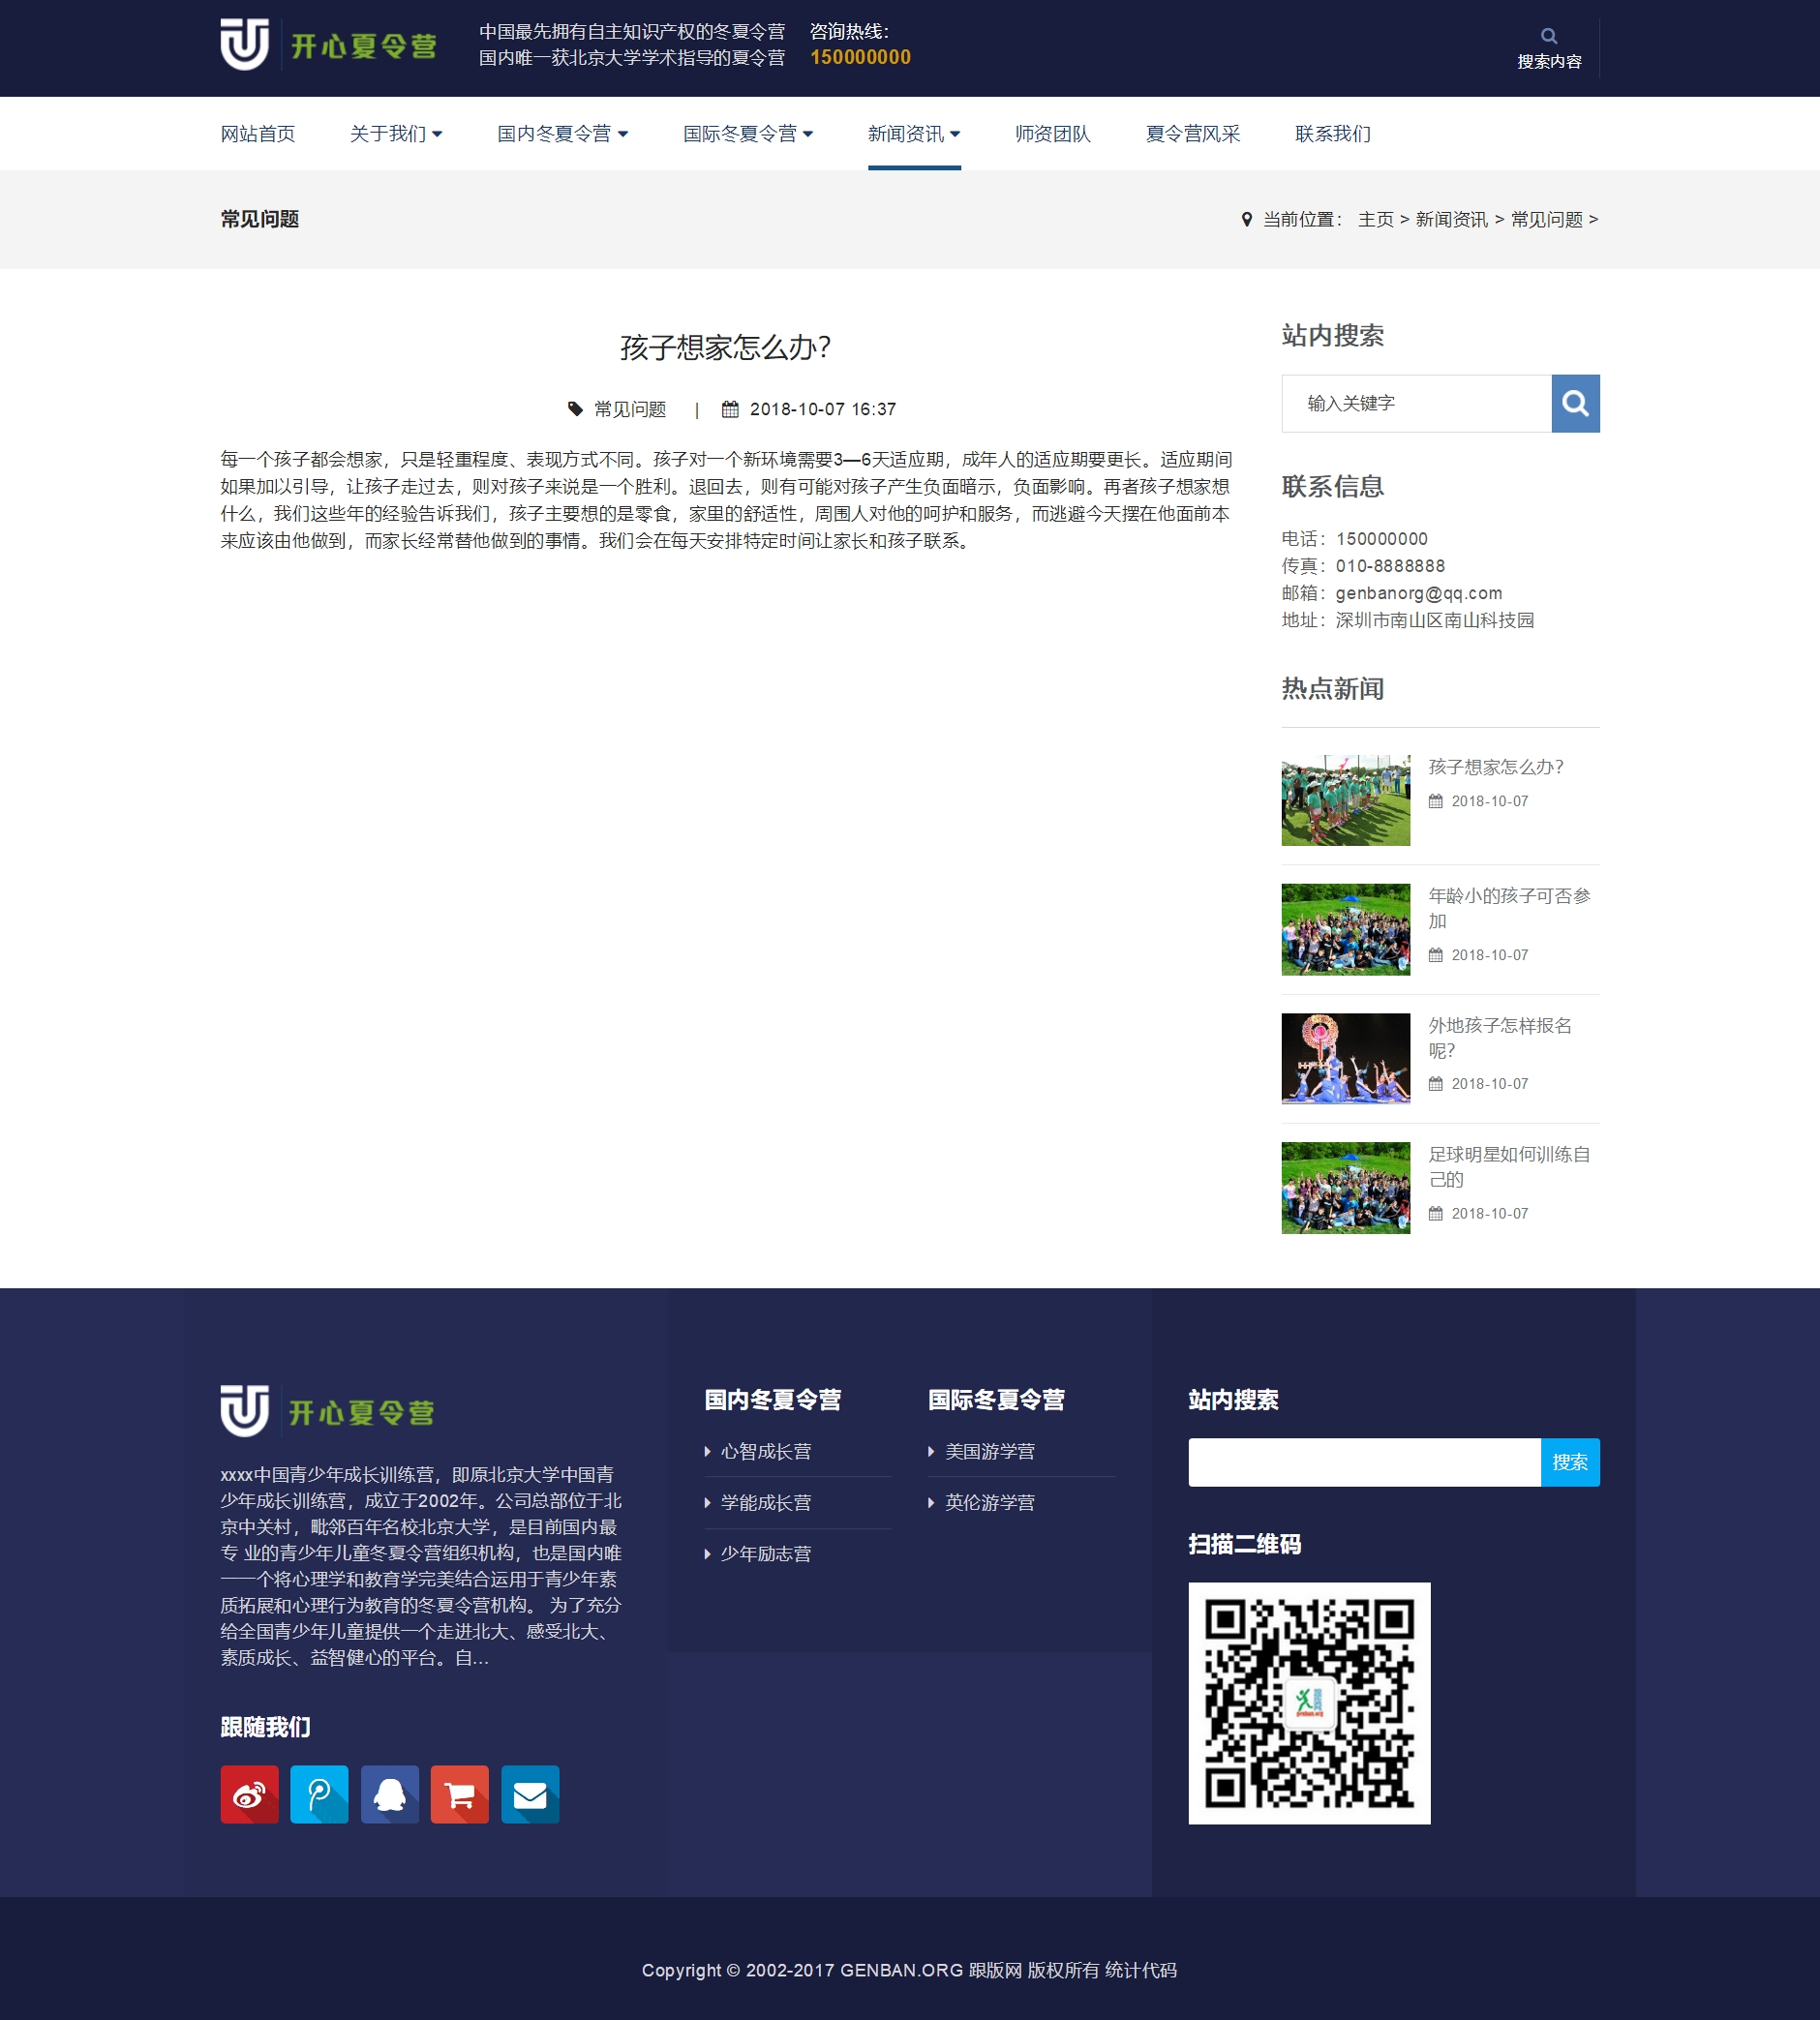Open the 国内冬夏令营 dropdown in navigation
This screenshot has width=1820, height=2020.
click(x=562, y=133)
